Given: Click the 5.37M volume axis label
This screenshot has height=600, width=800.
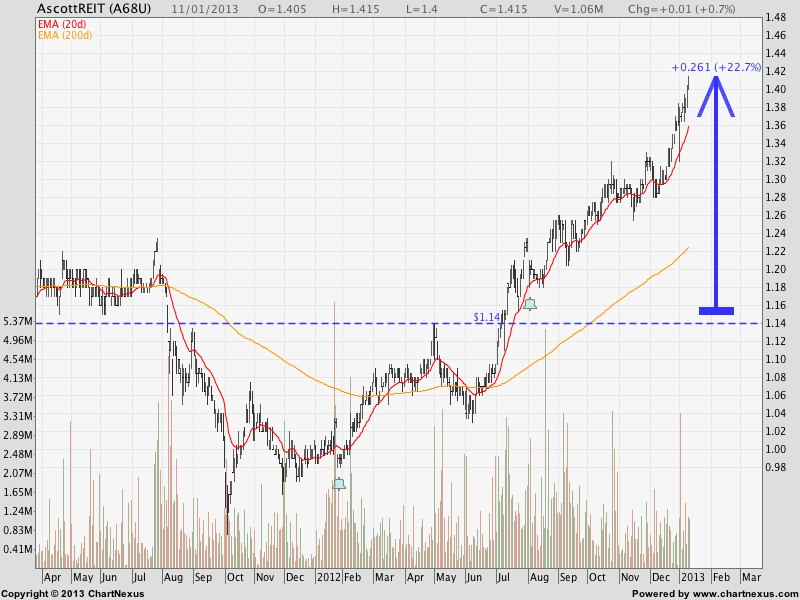Looking at the screenshot, I should 16,322.
